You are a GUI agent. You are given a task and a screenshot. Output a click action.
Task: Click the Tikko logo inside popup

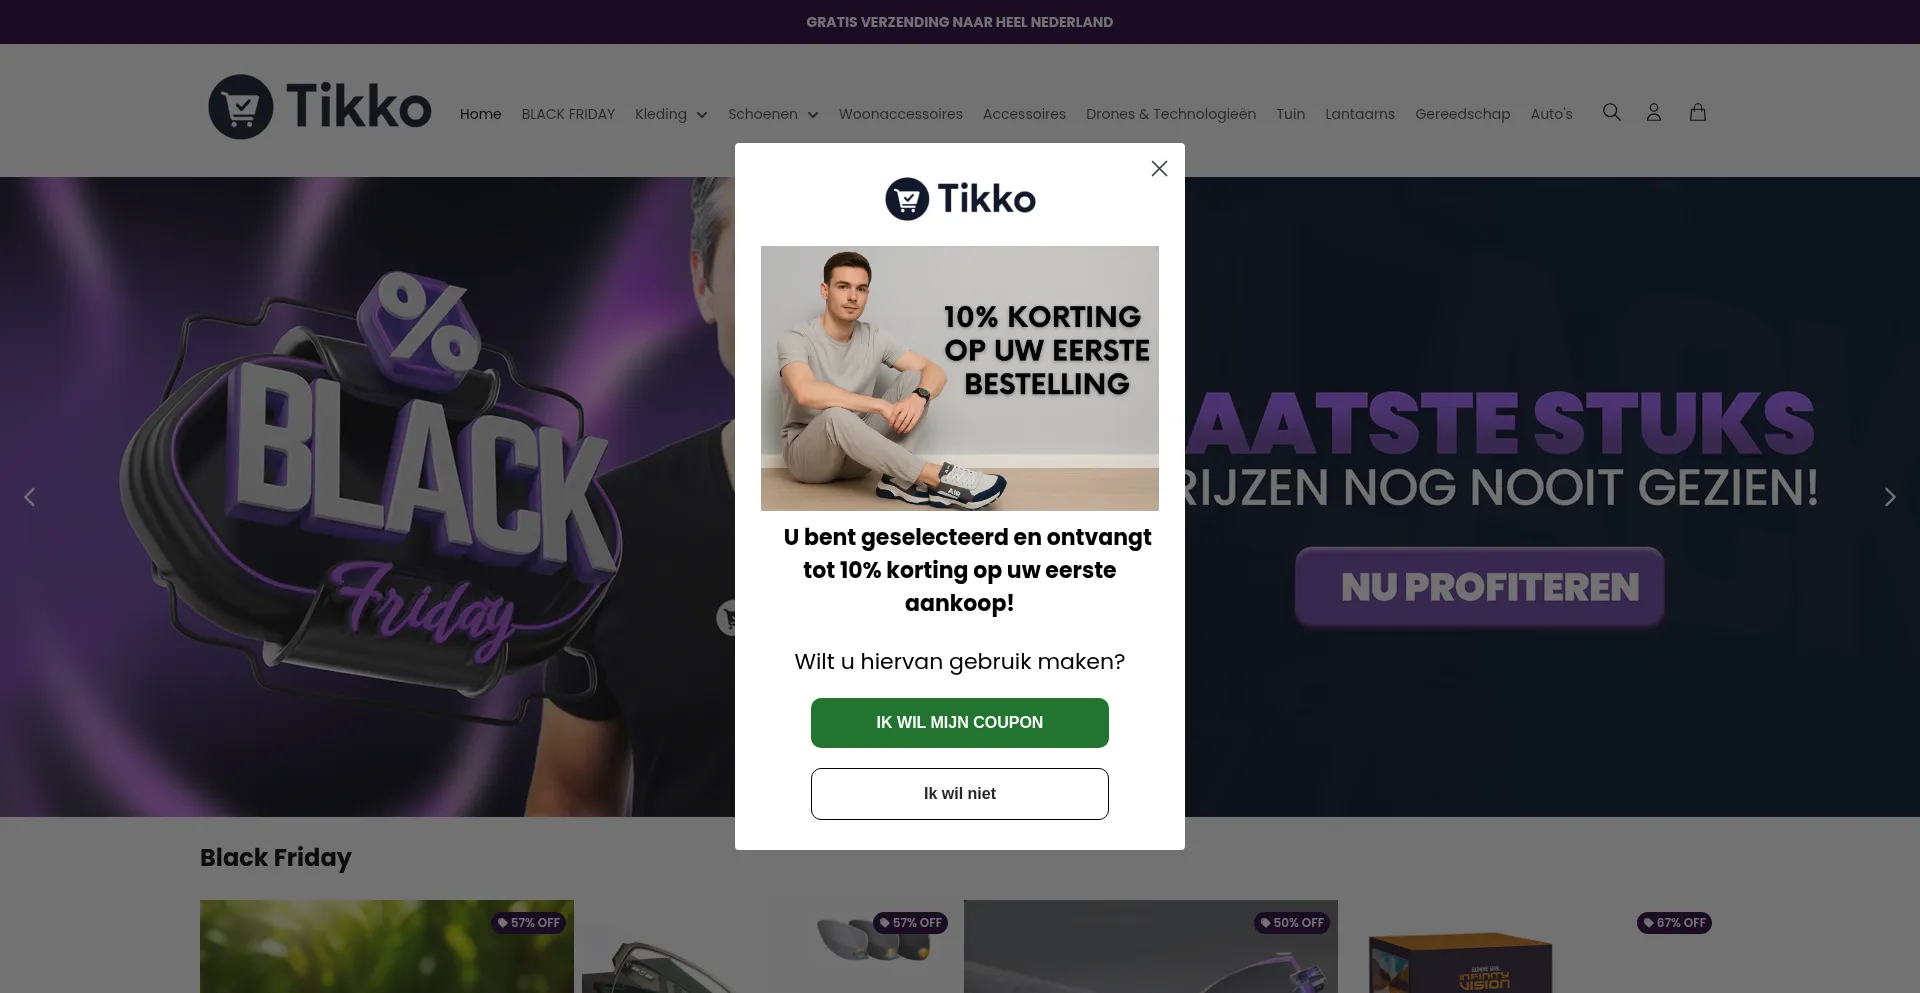click(960, 199)
